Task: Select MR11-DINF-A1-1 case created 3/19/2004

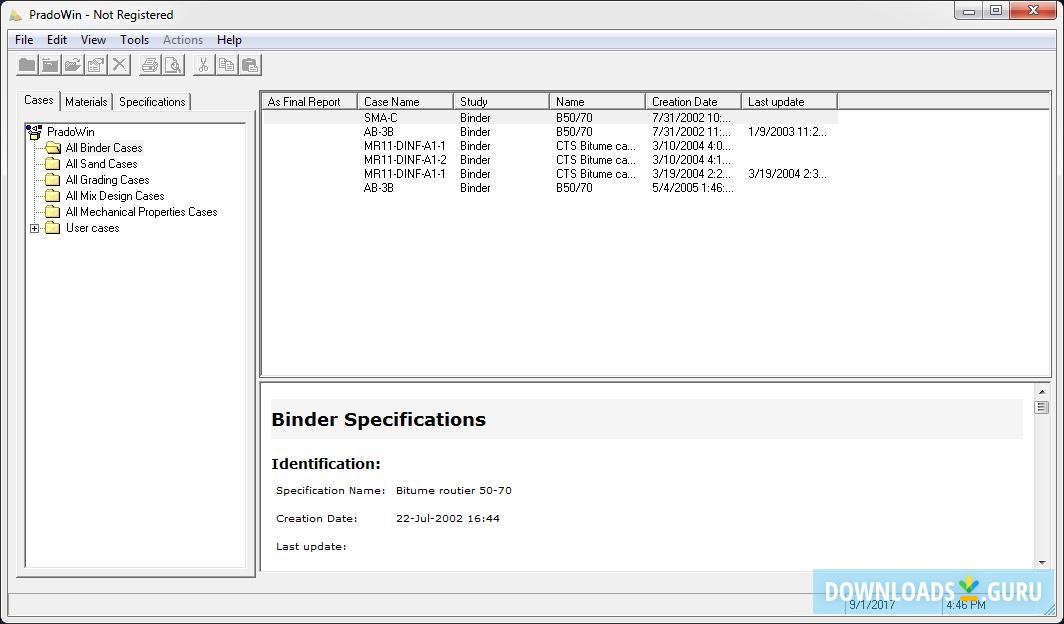Action: (x=550, y=174)
